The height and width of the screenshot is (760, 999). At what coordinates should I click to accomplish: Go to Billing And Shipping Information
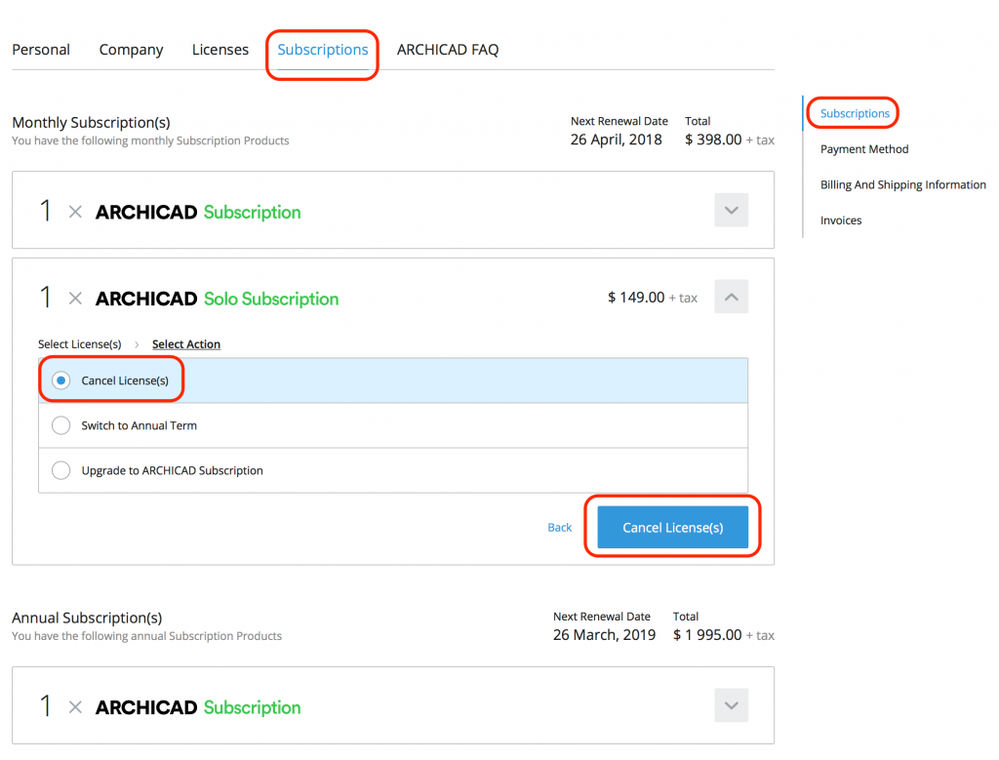902,185
